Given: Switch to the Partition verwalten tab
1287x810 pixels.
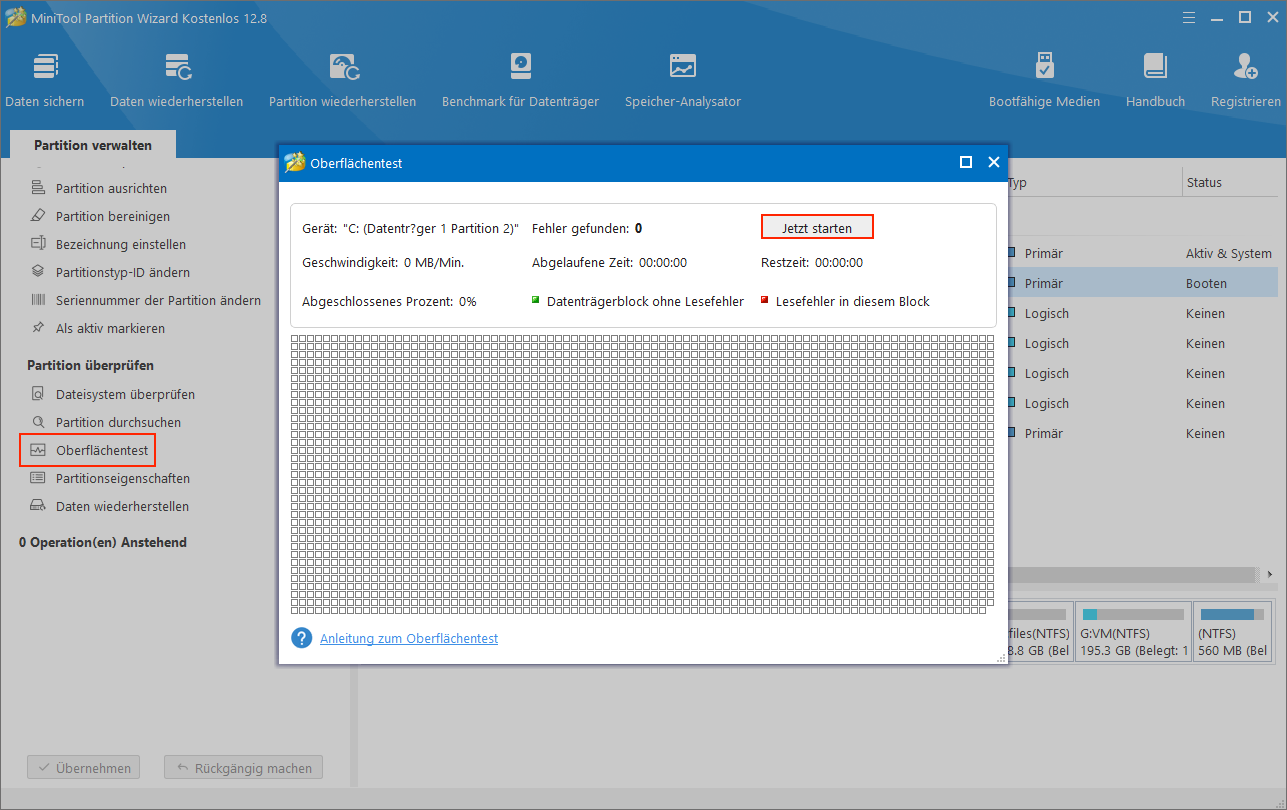Looking at the screenshot, I should [x=92, y=144].
